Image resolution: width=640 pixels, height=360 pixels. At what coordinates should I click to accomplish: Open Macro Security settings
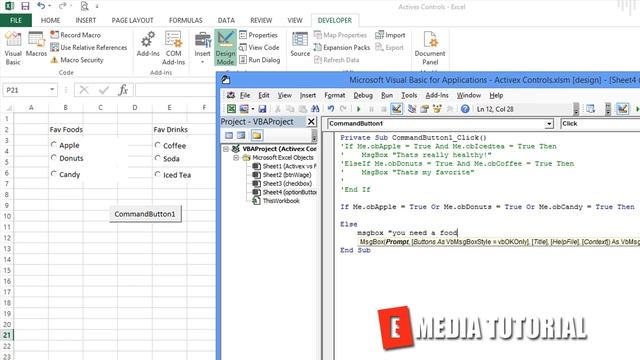[x=77, y=60]
